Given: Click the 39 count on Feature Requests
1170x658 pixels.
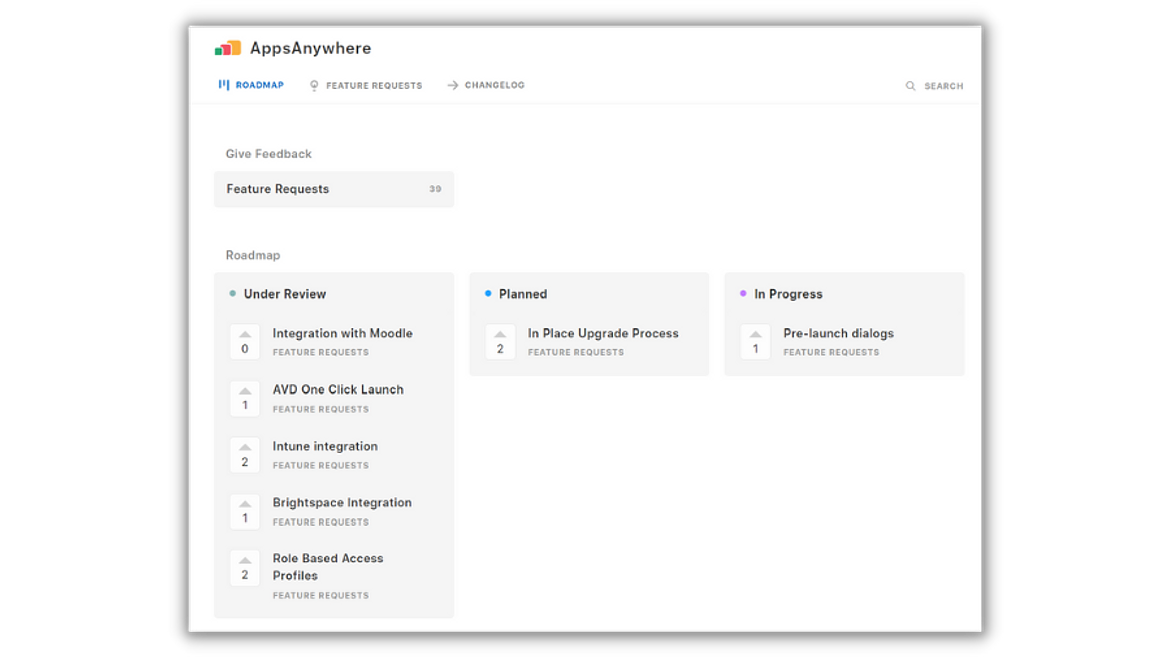Looking at the screenshot, I should pyautogui.click(x=435, y=189).
